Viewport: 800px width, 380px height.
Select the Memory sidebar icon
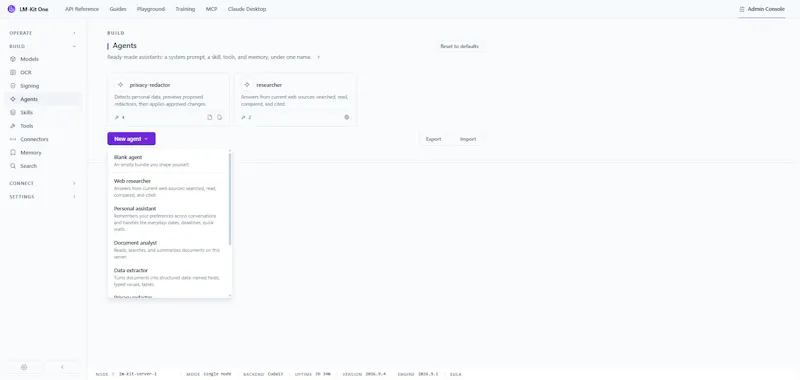click(x=13, y=153)
